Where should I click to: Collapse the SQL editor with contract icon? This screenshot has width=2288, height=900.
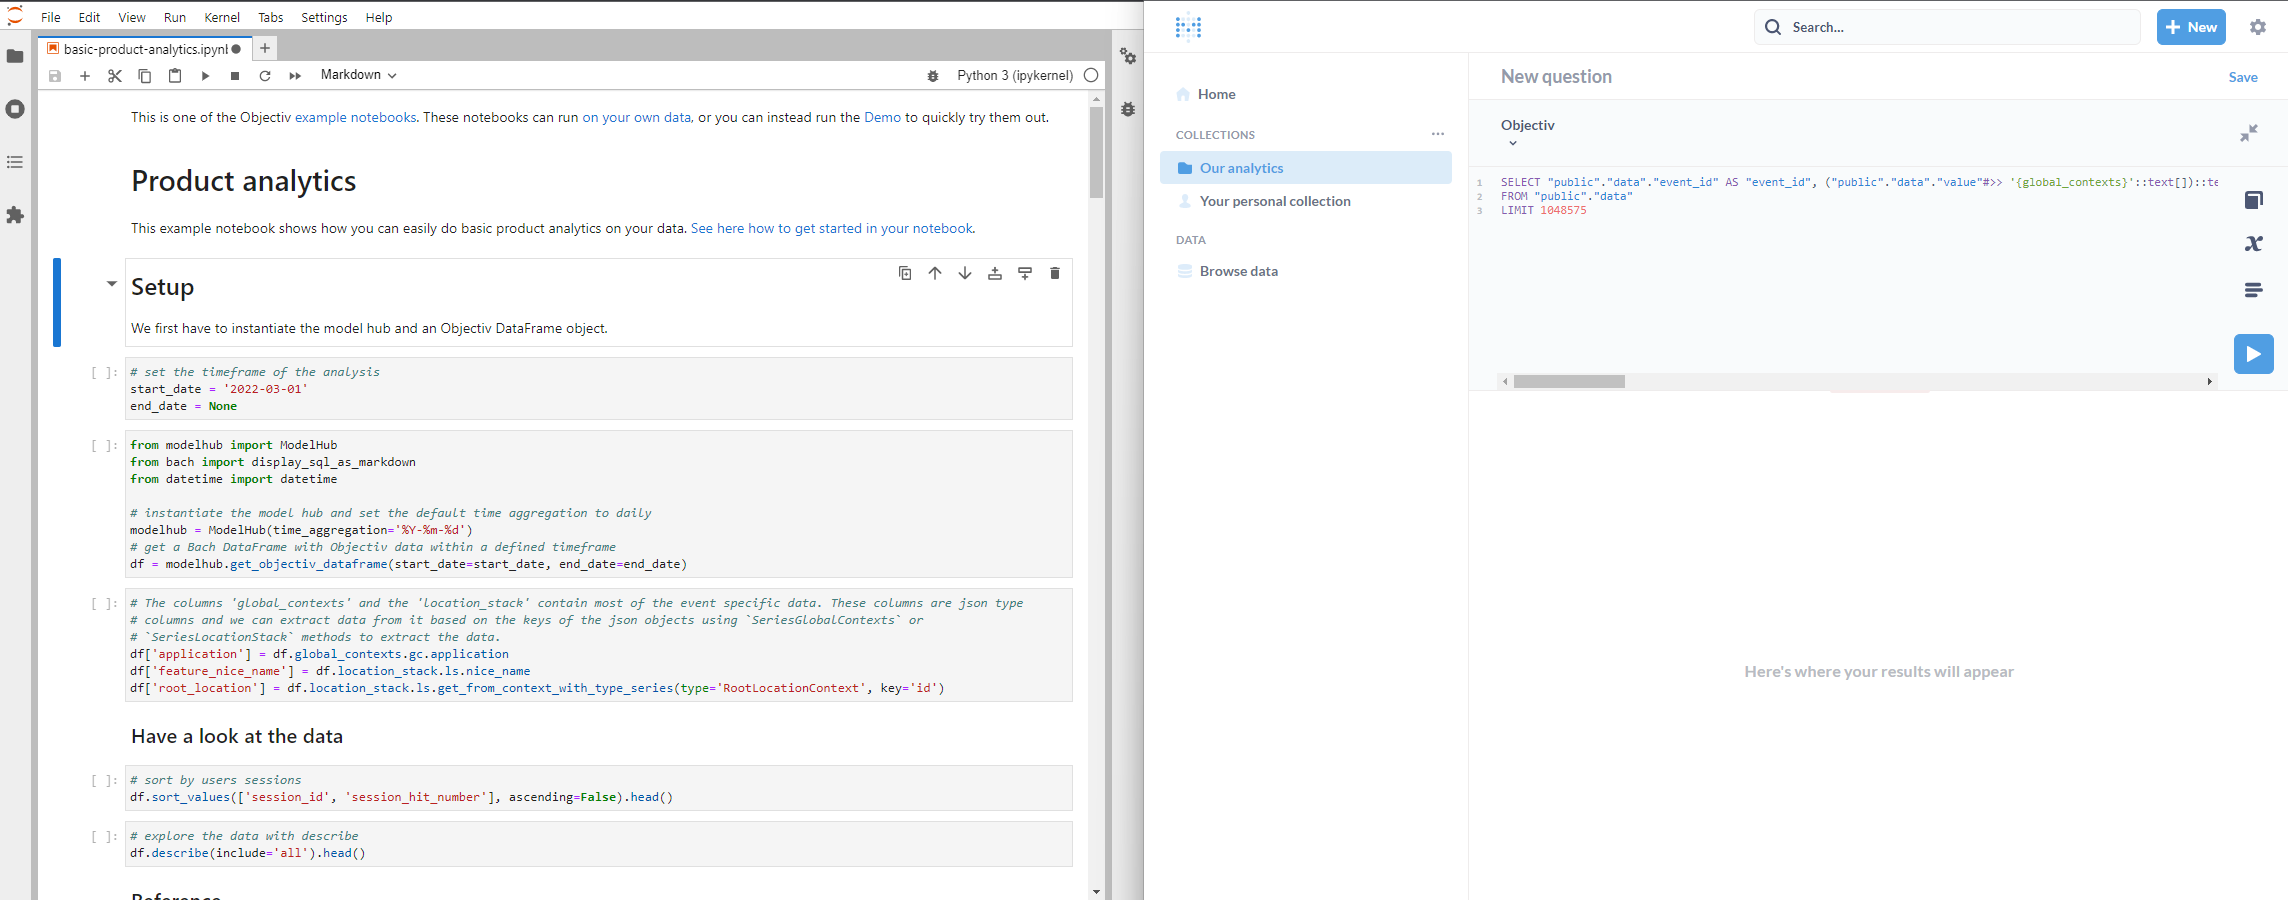pos(2249,133)
